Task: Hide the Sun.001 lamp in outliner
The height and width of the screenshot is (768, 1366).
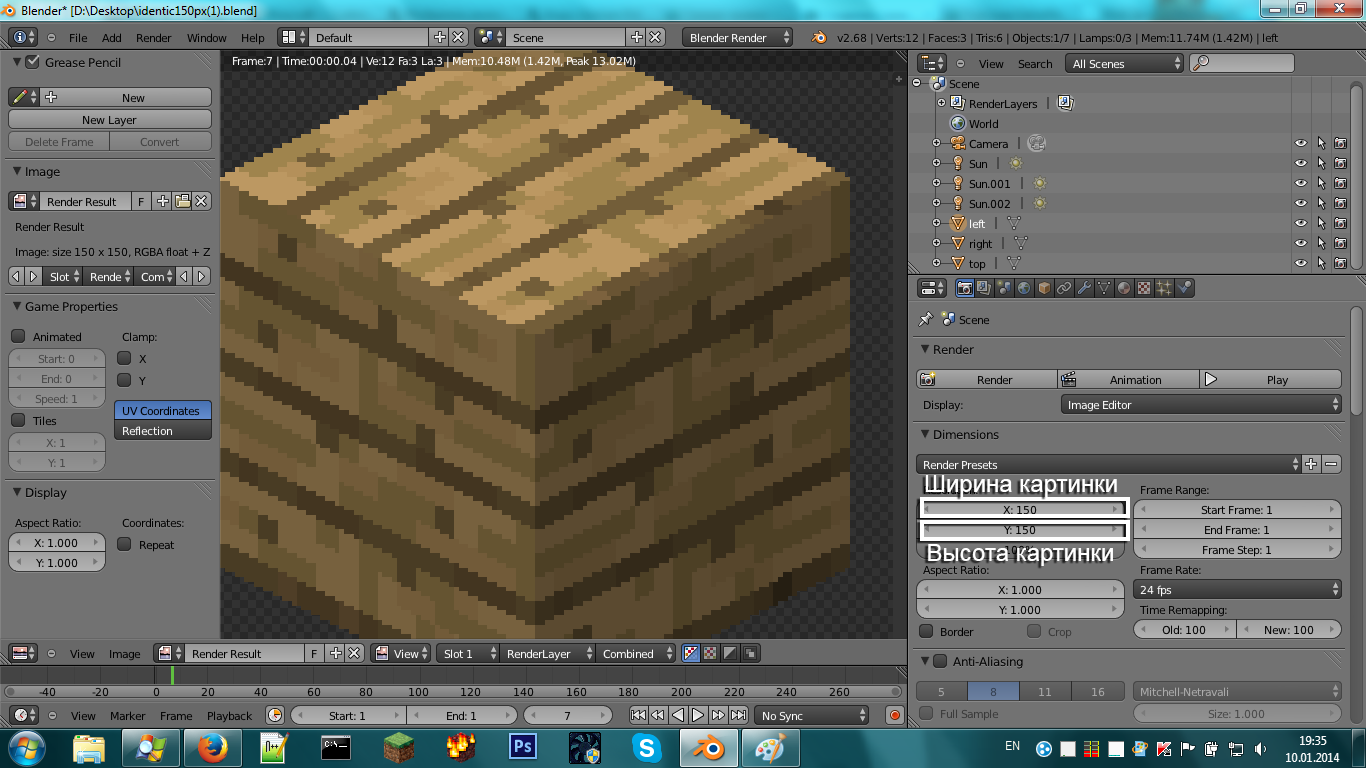Action: tap(1301, 183)
